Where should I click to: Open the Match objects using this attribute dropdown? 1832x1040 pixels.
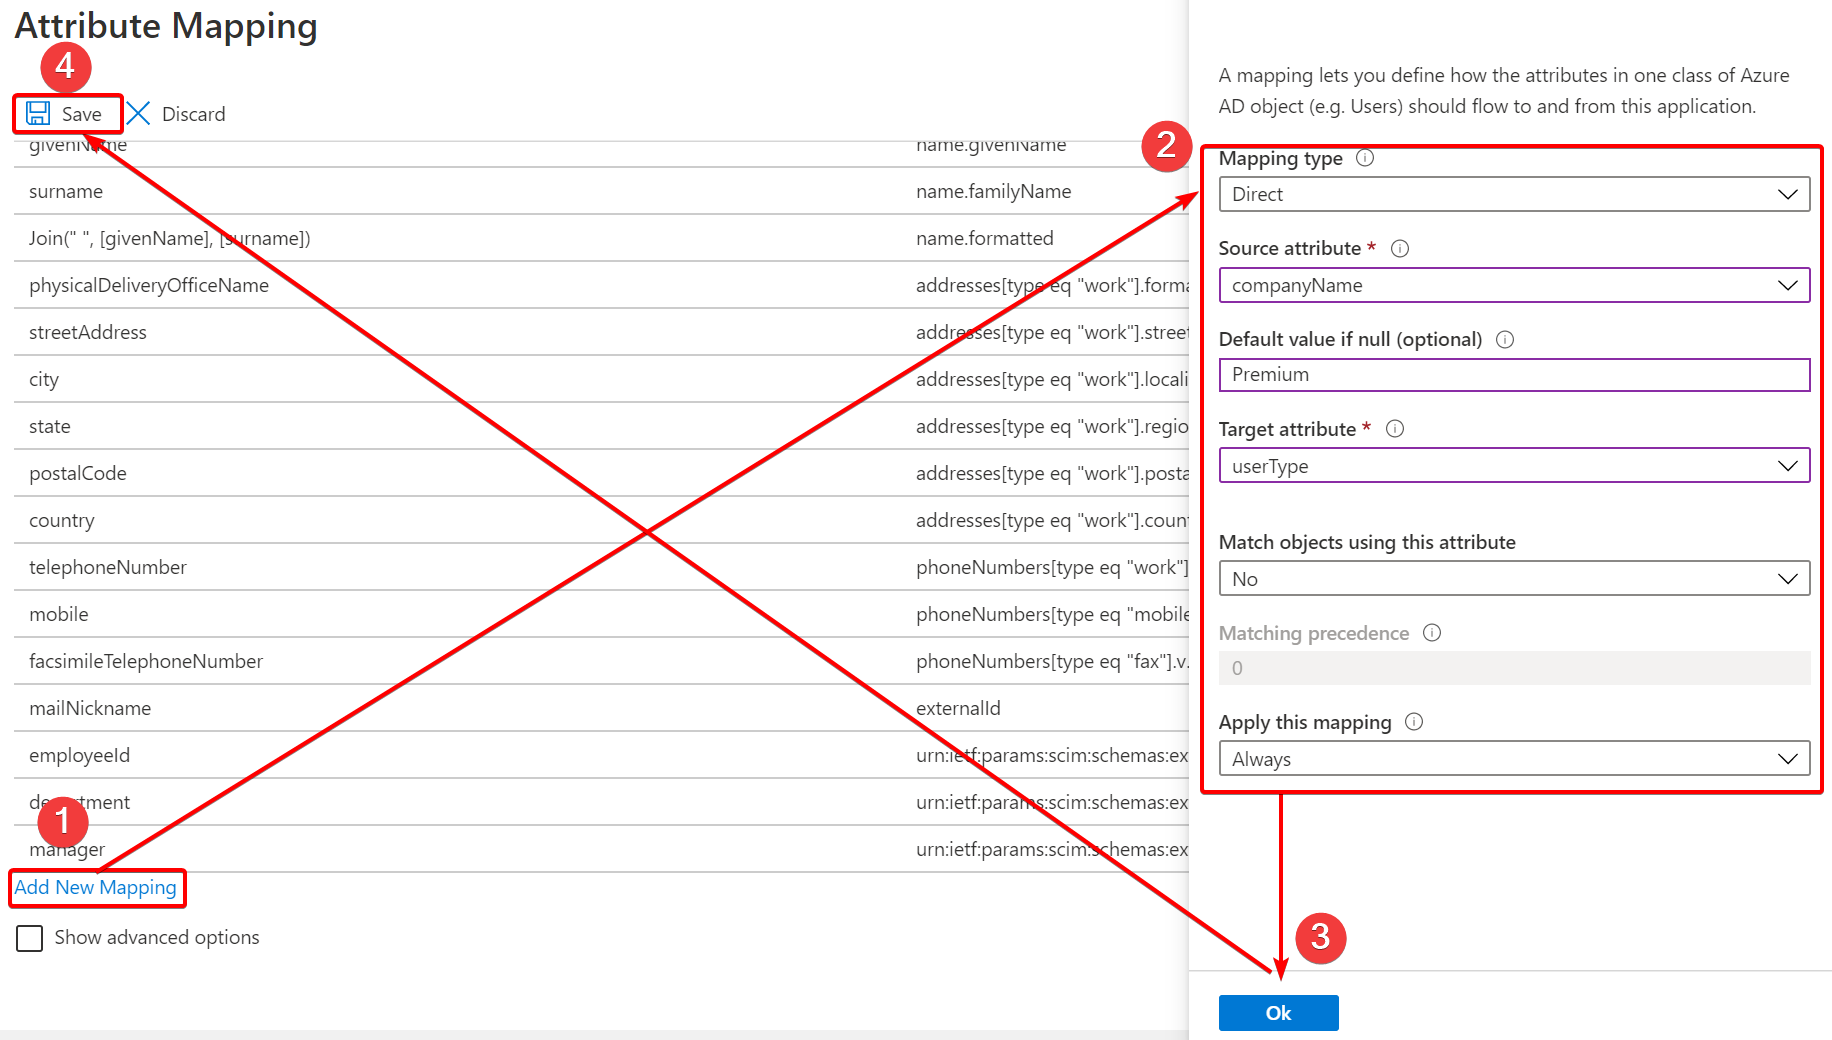click(x=1514, y=579)
